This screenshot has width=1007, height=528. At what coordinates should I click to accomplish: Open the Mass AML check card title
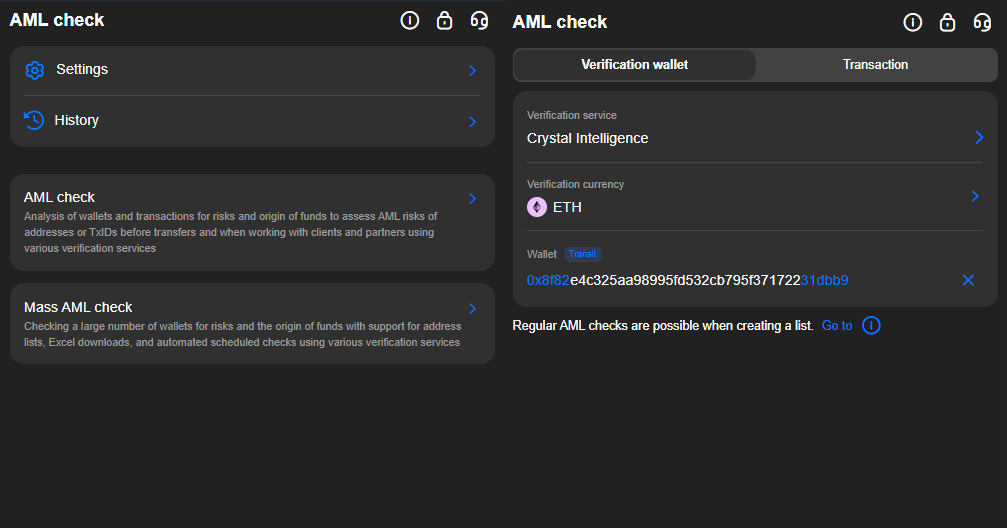tap(78, 307)
